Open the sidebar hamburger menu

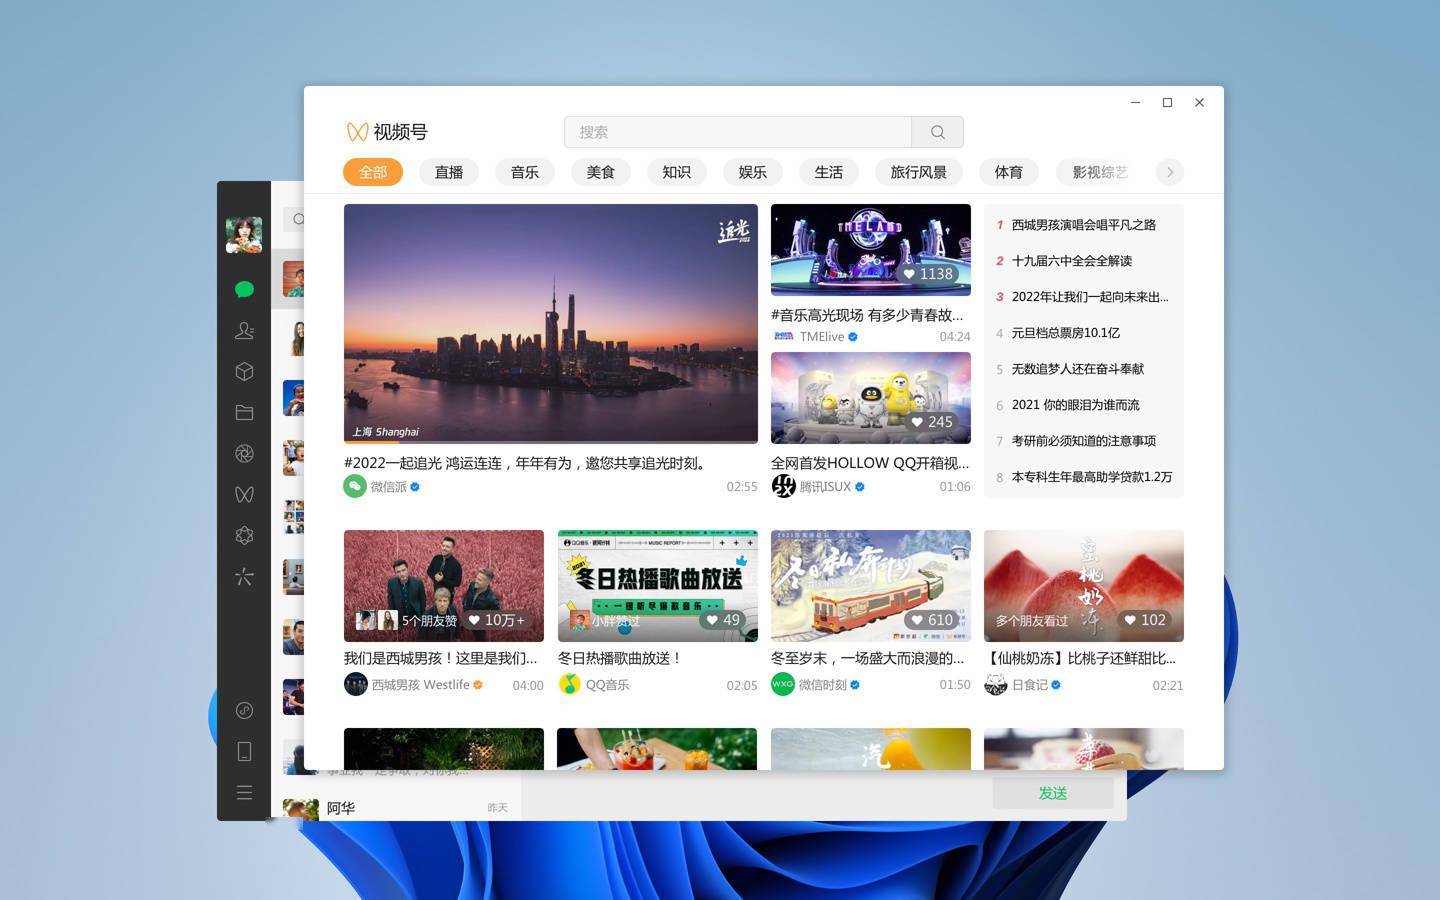pos(244,792)
